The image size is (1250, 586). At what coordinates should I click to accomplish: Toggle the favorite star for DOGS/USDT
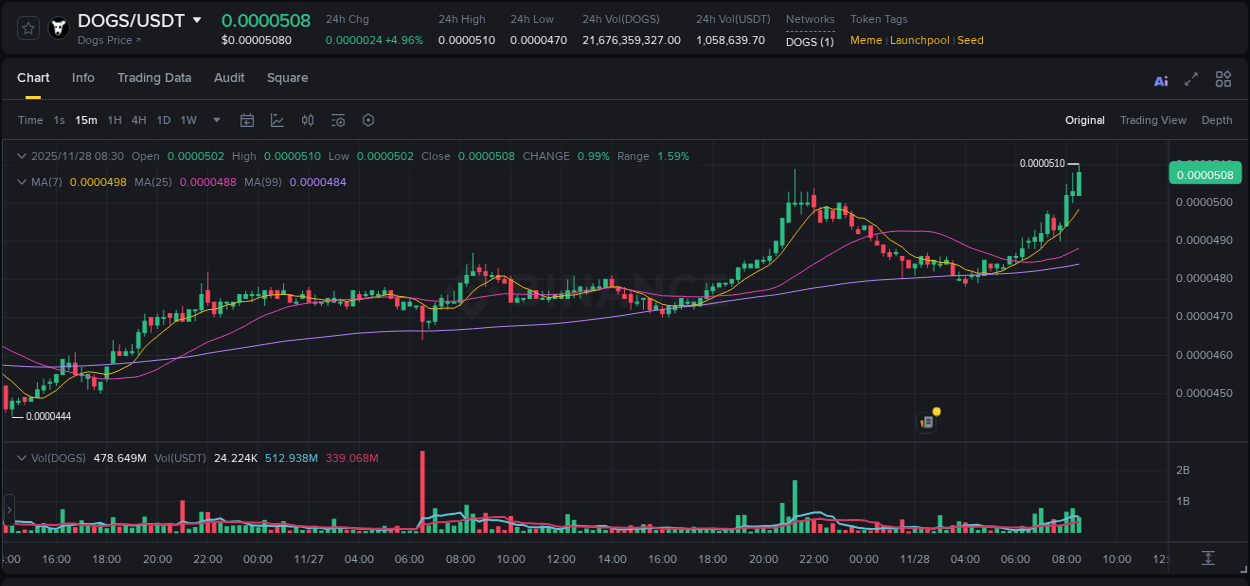[x=27, y=27]
